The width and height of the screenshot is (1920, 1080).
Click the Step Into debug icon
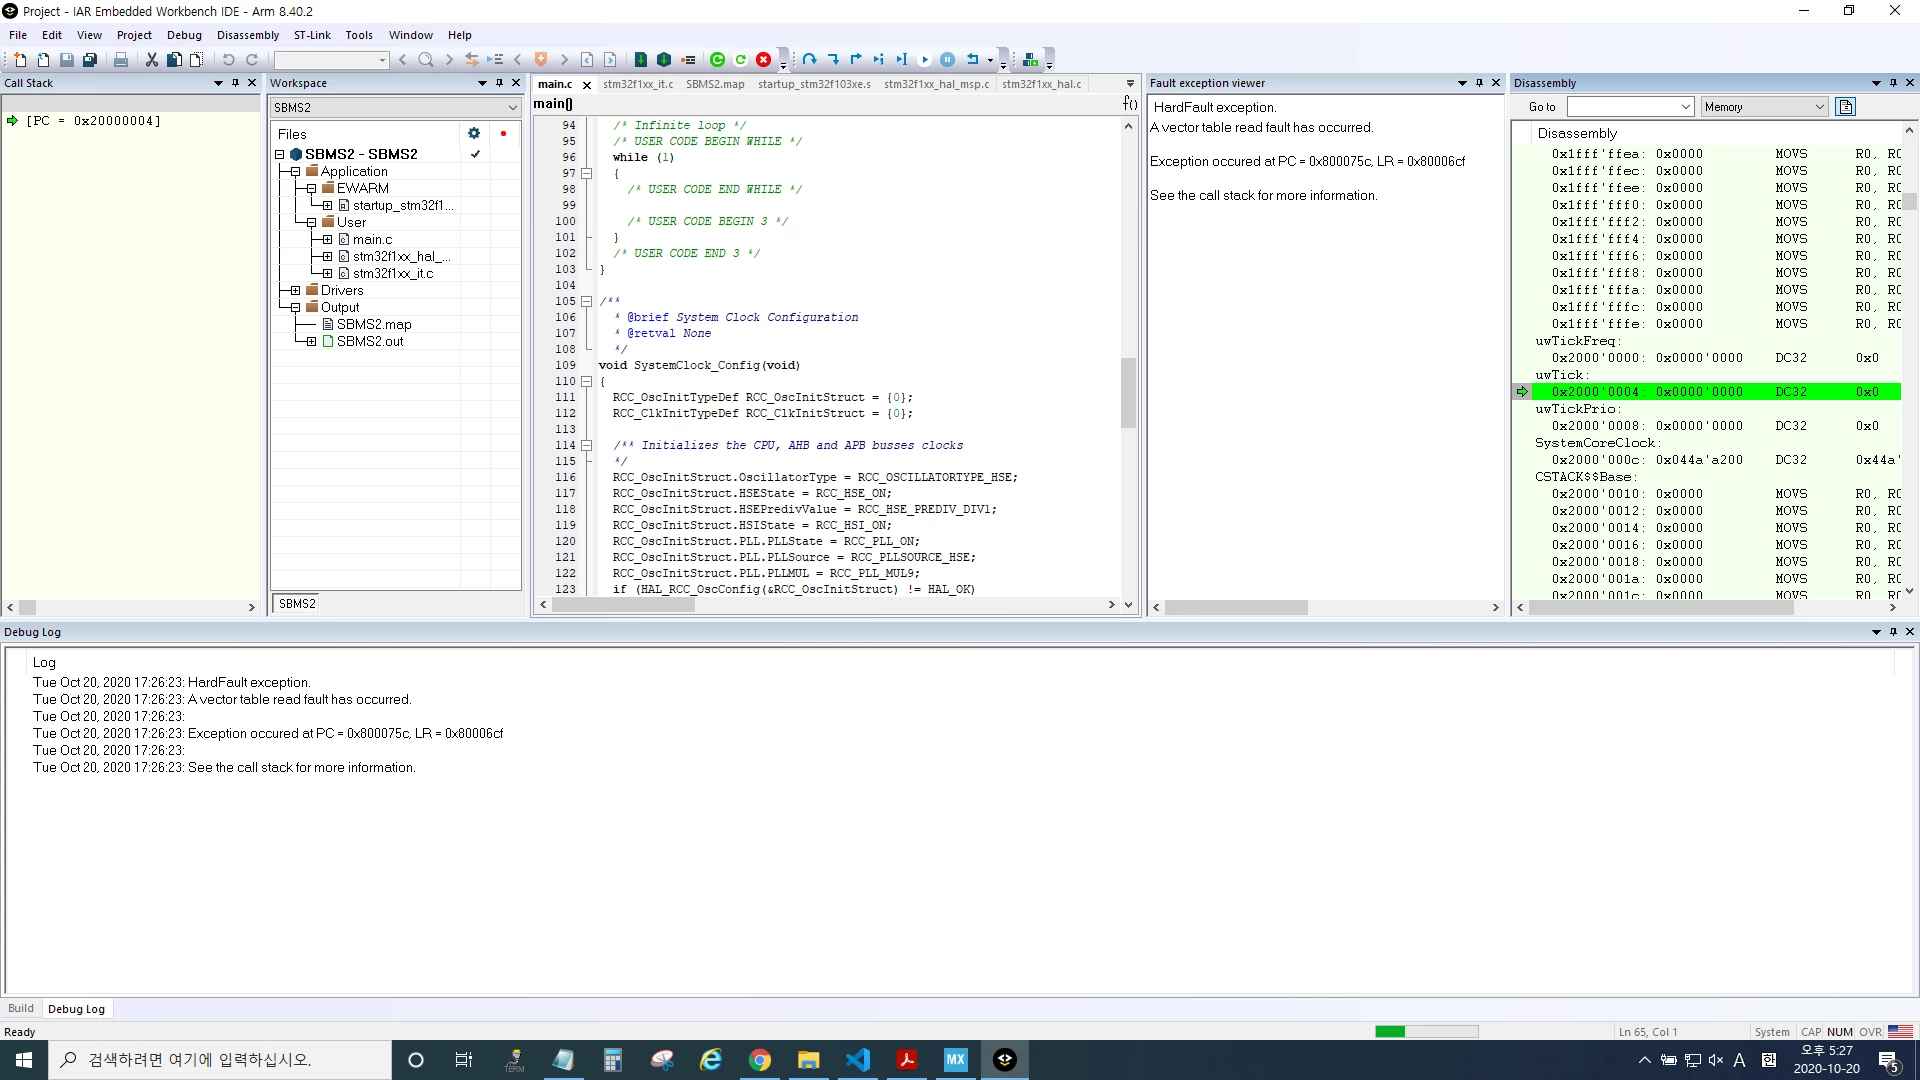(x=832, y=60)
